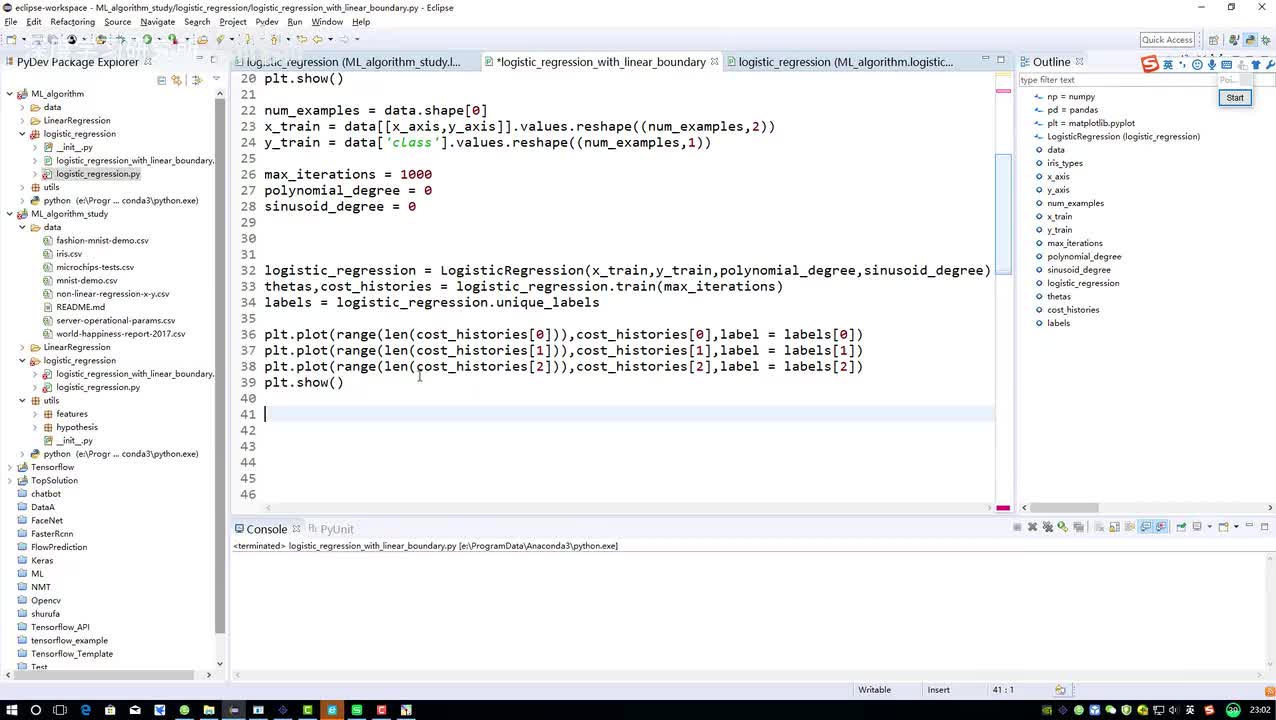Viewport: 1276px width, 720px height.
Task: Open Package Explorer view menu arrow
Action: coord(216,79)
